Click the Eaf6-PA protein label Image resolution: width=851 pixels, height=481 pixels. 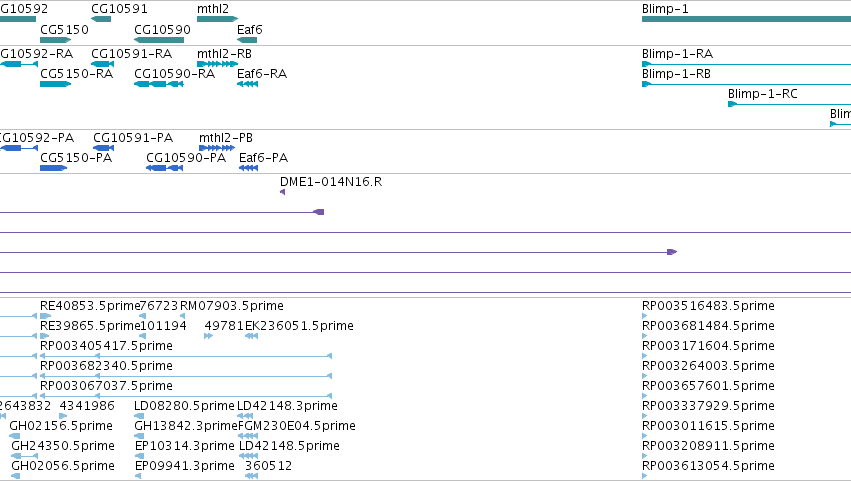(263, 158)
